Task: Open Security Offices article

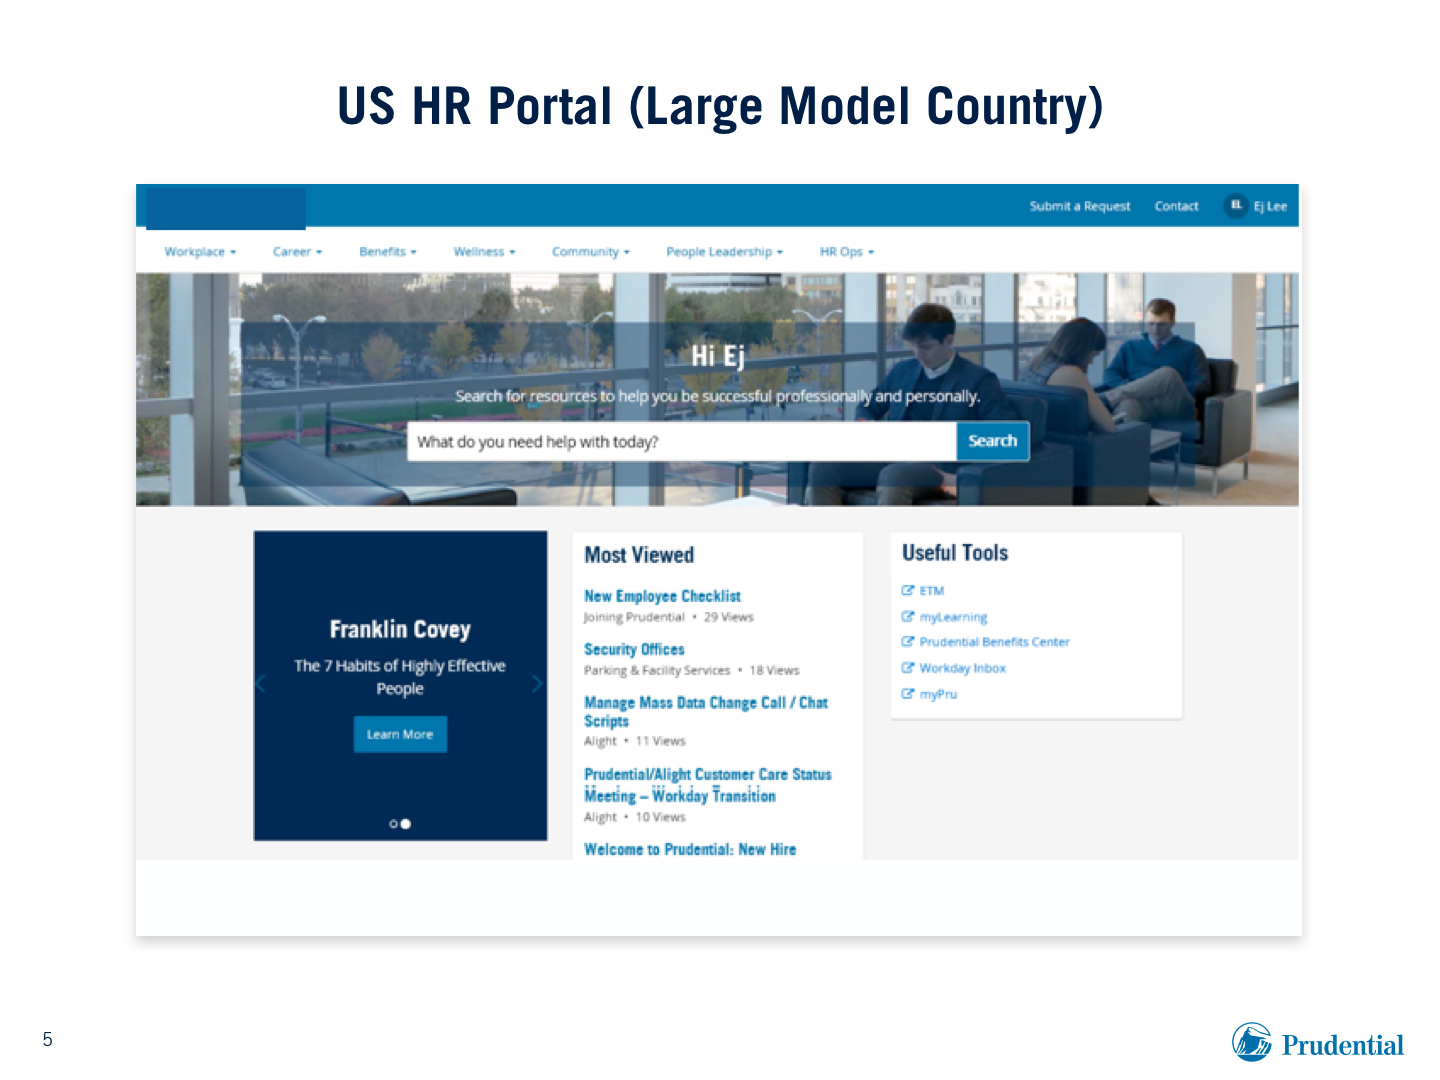Action: click(634, 649)
